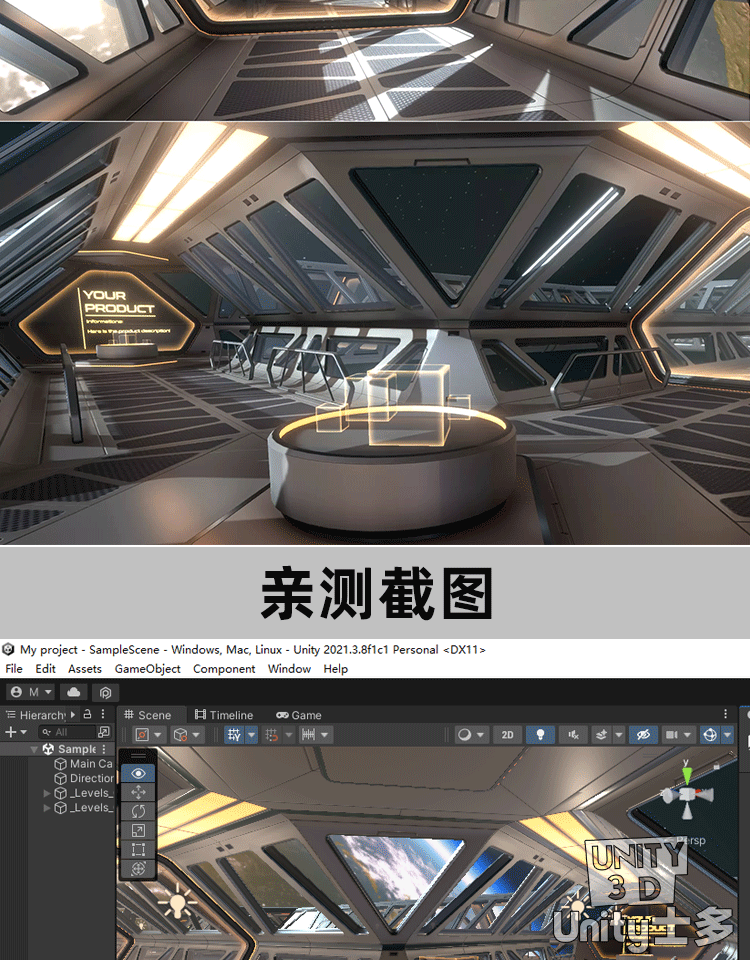This screenshot has height=960, width=750.
Task: Toggle grid visibility in Scene view
Action: [x=234, y=735]
